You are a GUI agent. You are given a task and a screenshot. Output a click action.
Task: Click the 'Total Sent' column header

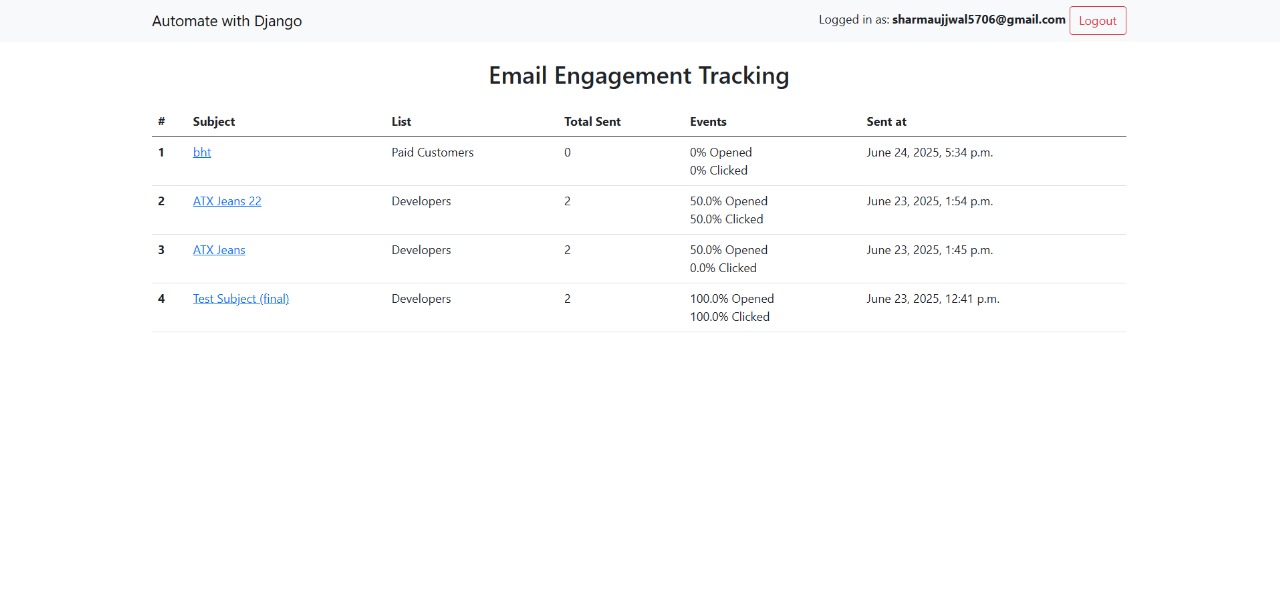coord(592,122)
